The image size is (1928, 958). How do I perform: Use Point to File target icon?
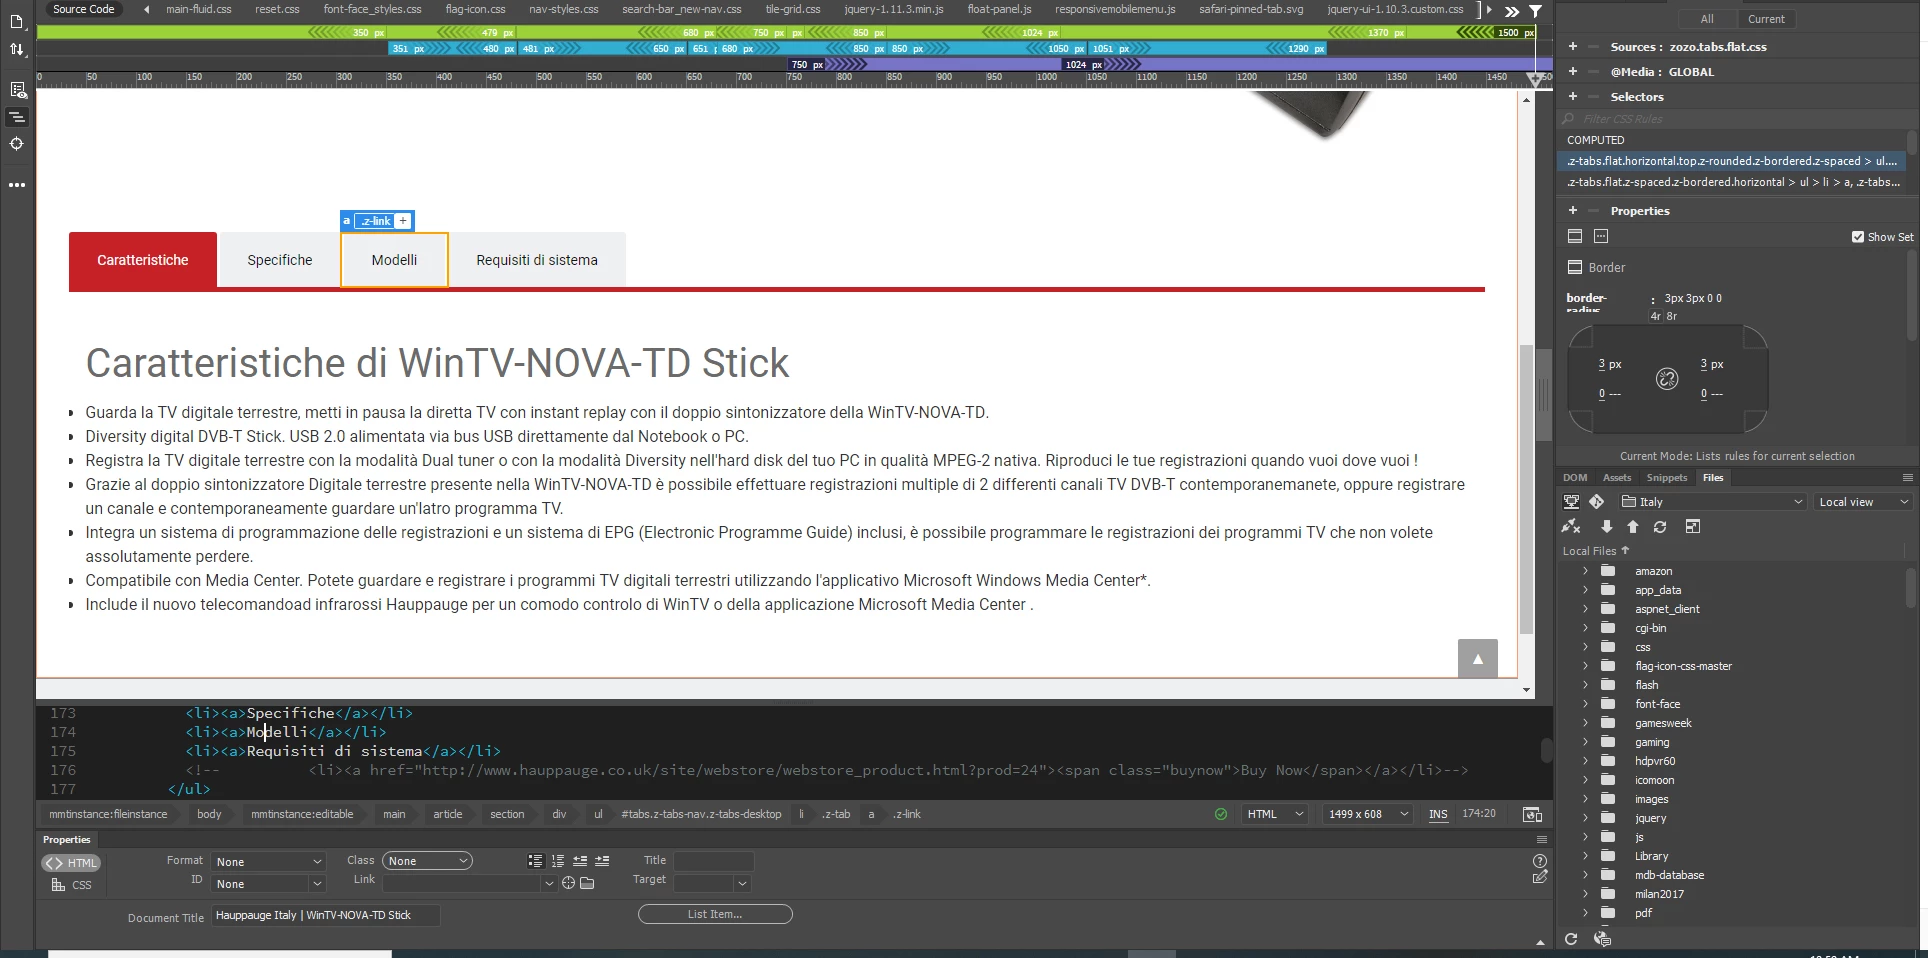click(568, 883)
